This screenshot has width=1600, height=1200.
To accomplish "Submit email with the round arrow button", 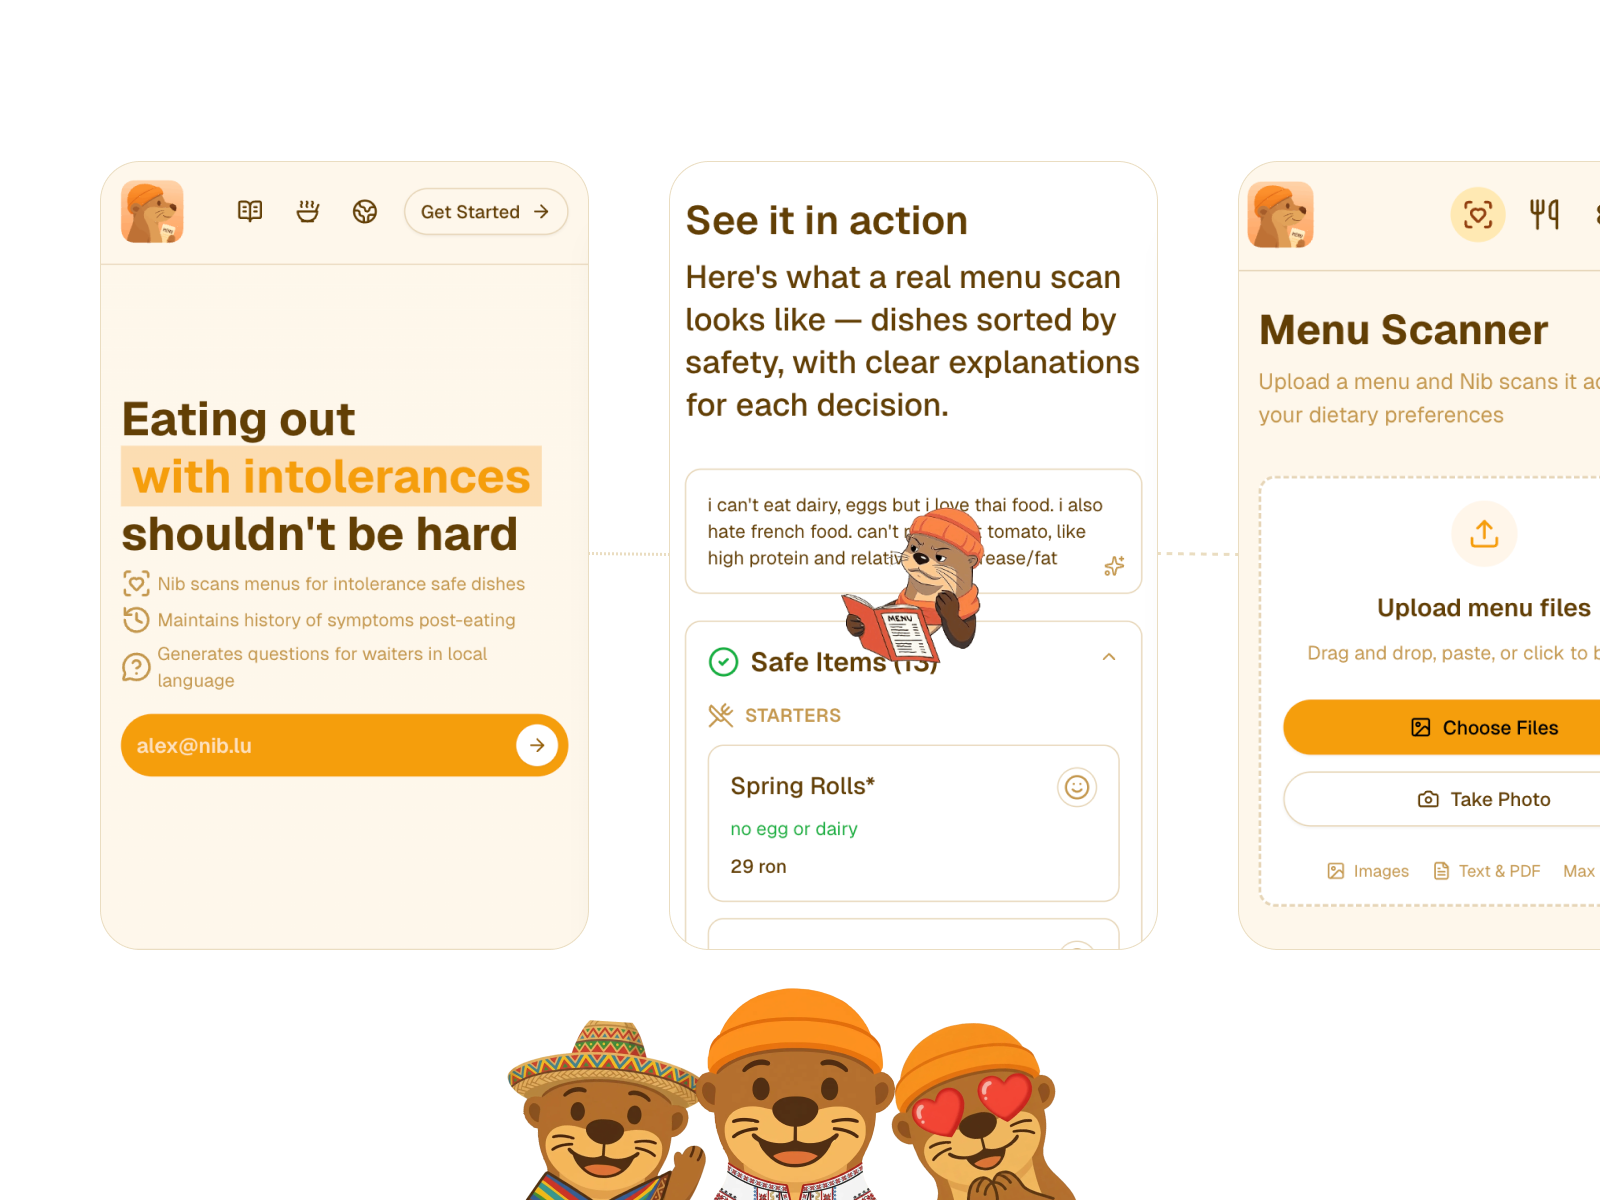I will 537,745.
